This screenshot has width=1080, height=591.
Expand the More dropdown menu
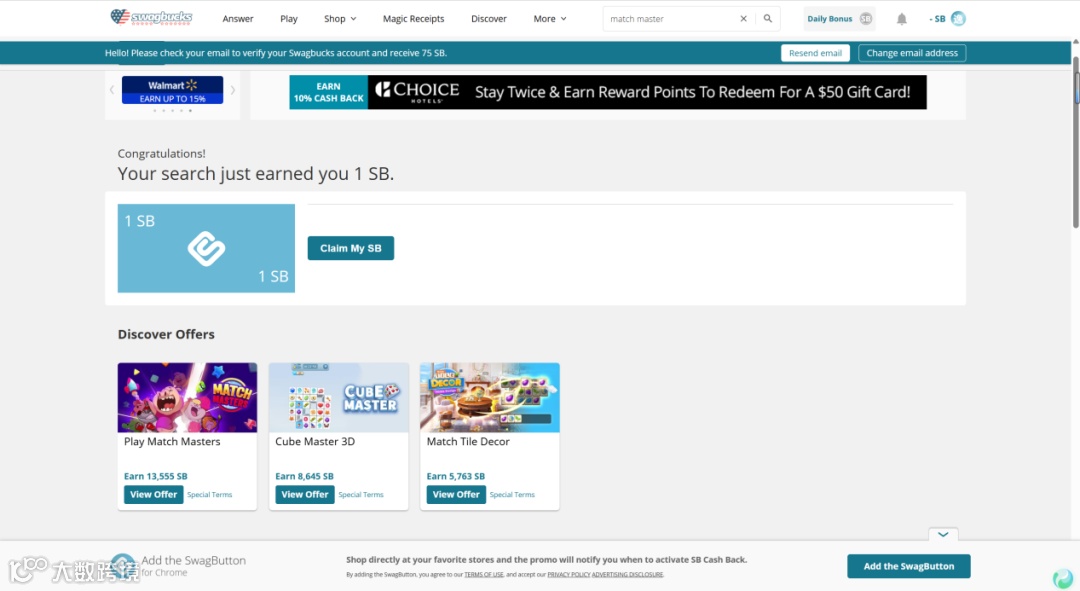550,19
